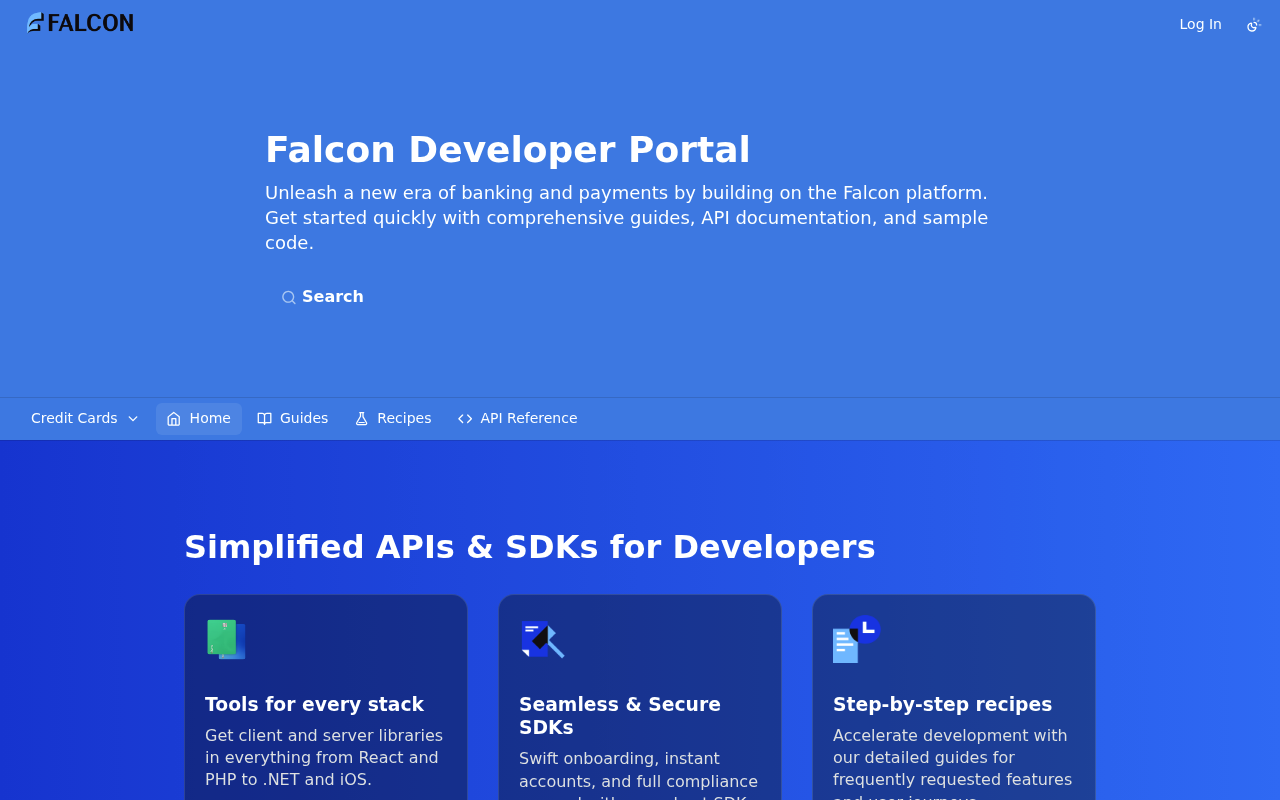Click the book icon beside Guides
Image resolution: width=1280 pixels, height=800 pixels.
pos(264,419)
